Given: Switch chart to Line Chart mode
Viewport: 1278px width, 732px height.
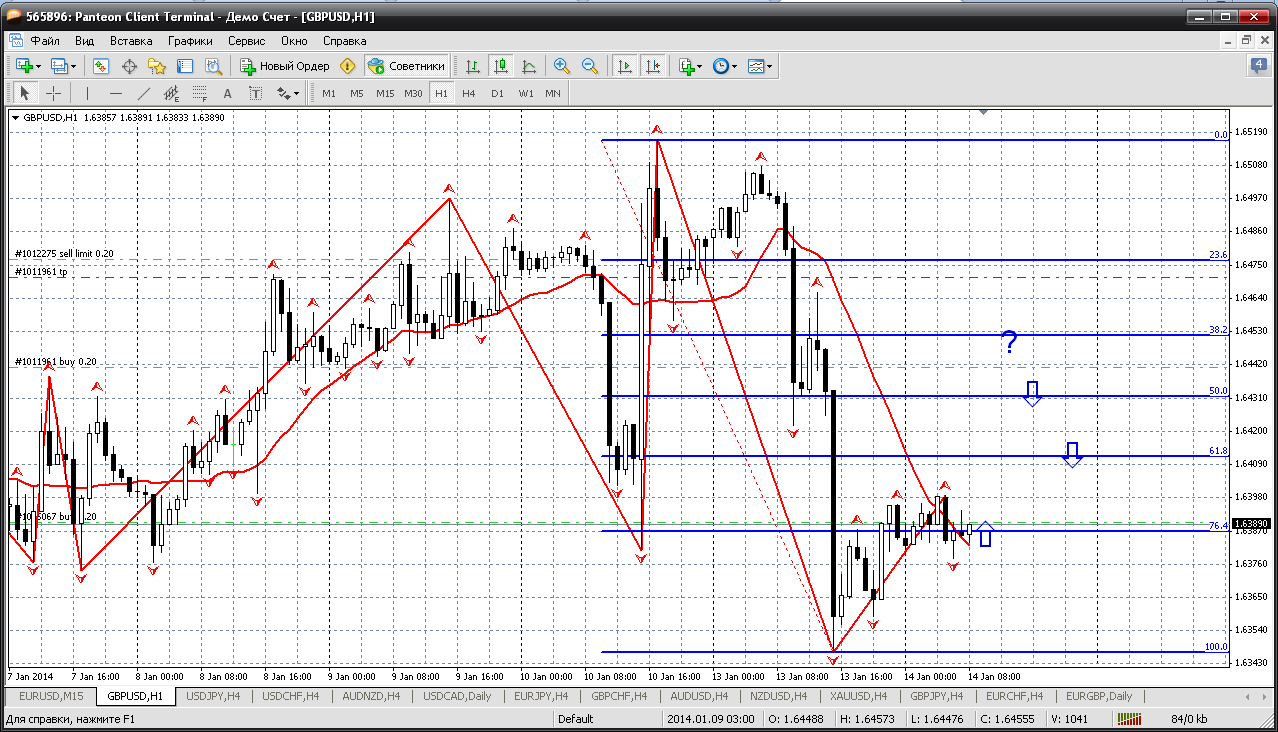Looking at the screenshot, I should click(x=529, y=66).
